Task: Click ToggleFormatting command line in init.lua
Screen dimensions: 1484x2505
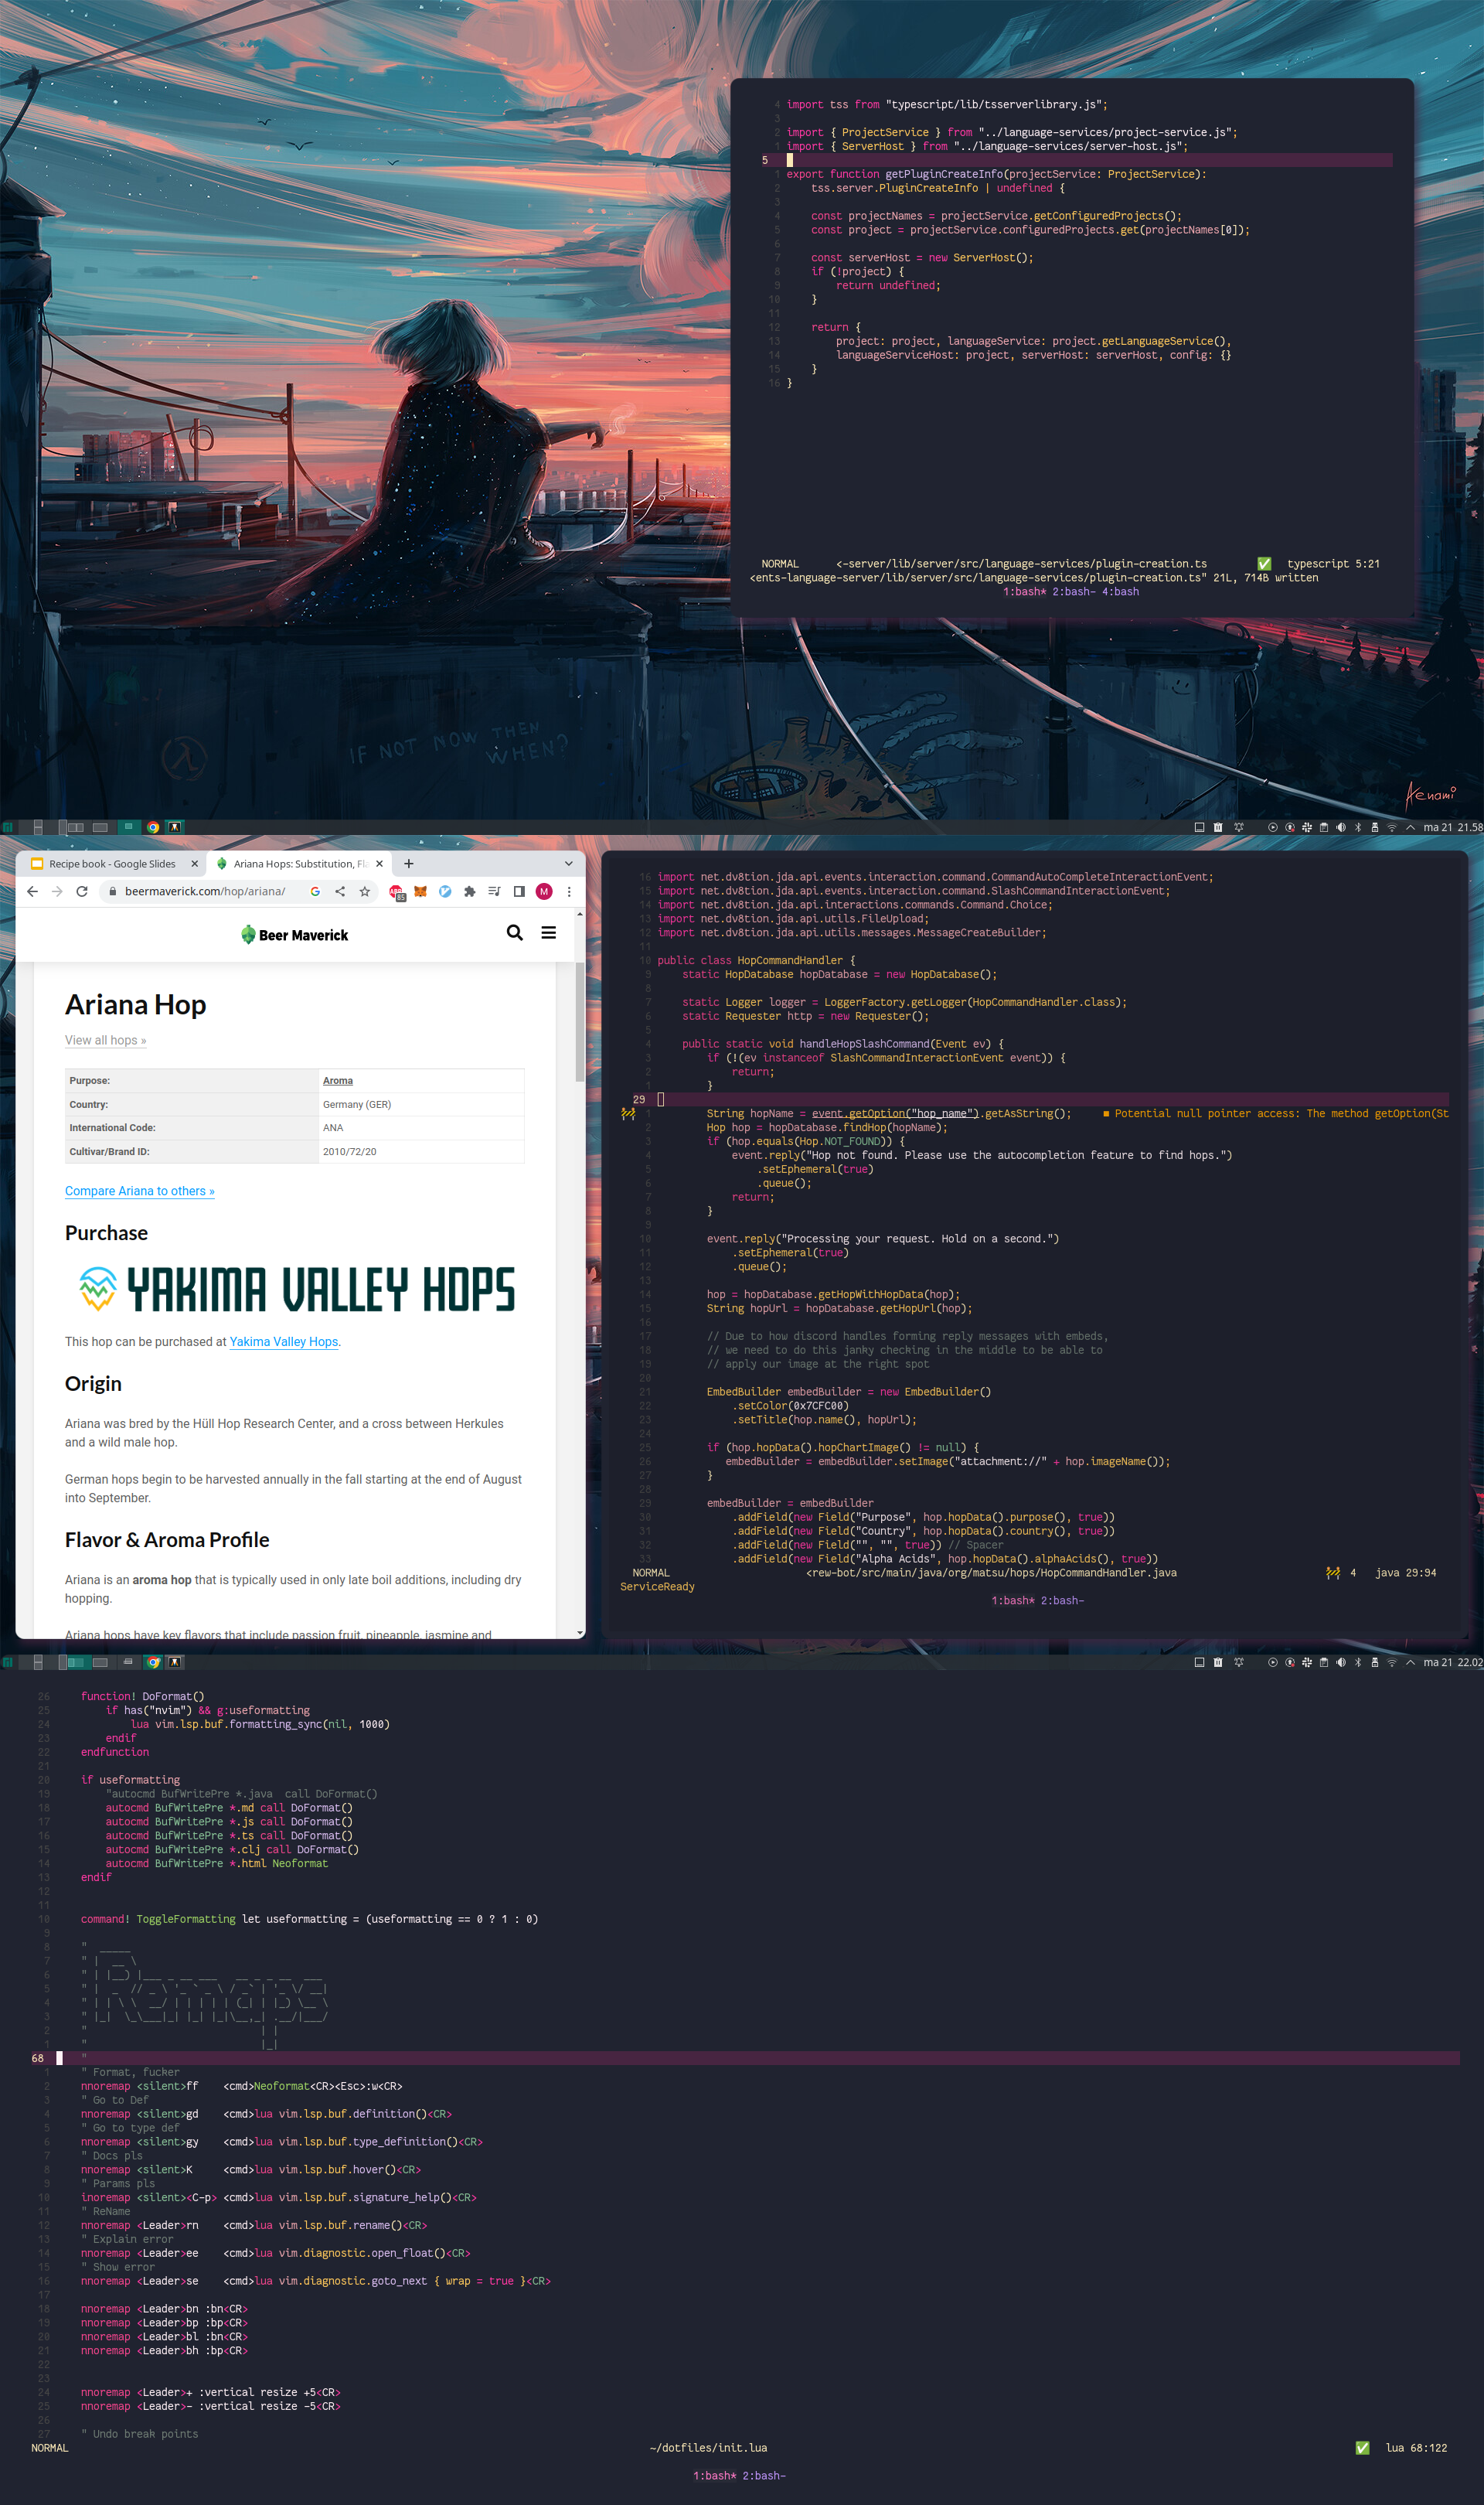Action: 309,1919
